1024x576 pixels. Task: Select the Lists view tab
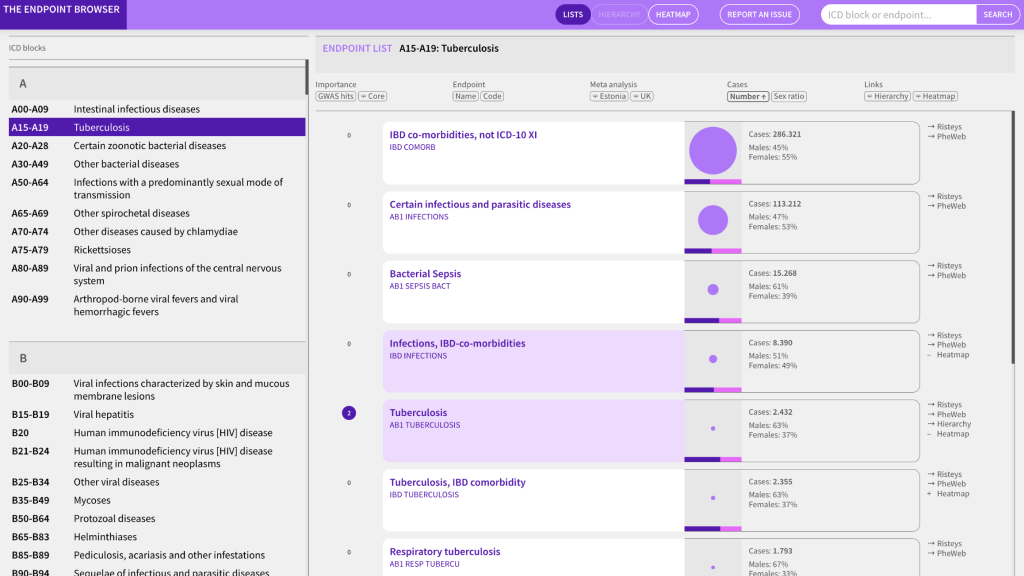pos(573,15)
